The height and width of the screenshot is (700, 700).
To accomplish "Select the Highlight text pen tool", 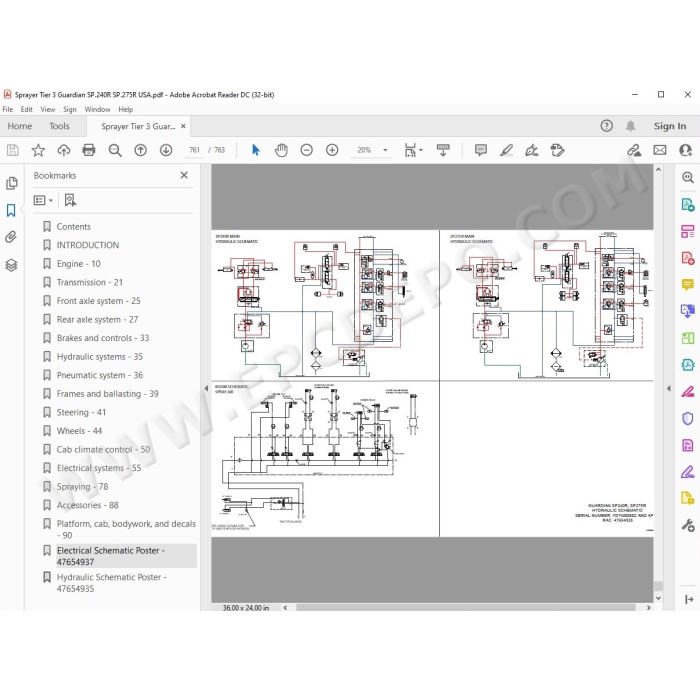I will tap(506, 150).
